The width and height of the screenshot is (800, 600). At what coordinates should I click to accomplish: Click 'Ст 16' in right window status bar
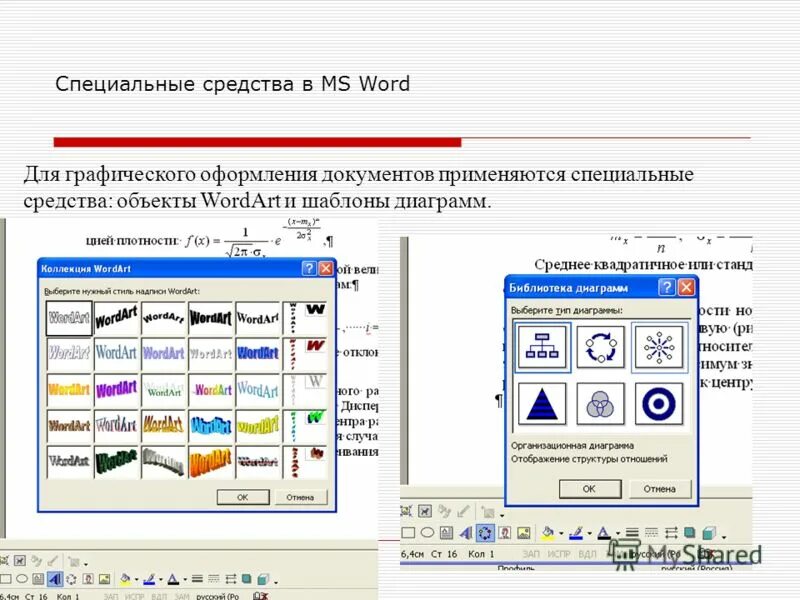click(444, 554)
